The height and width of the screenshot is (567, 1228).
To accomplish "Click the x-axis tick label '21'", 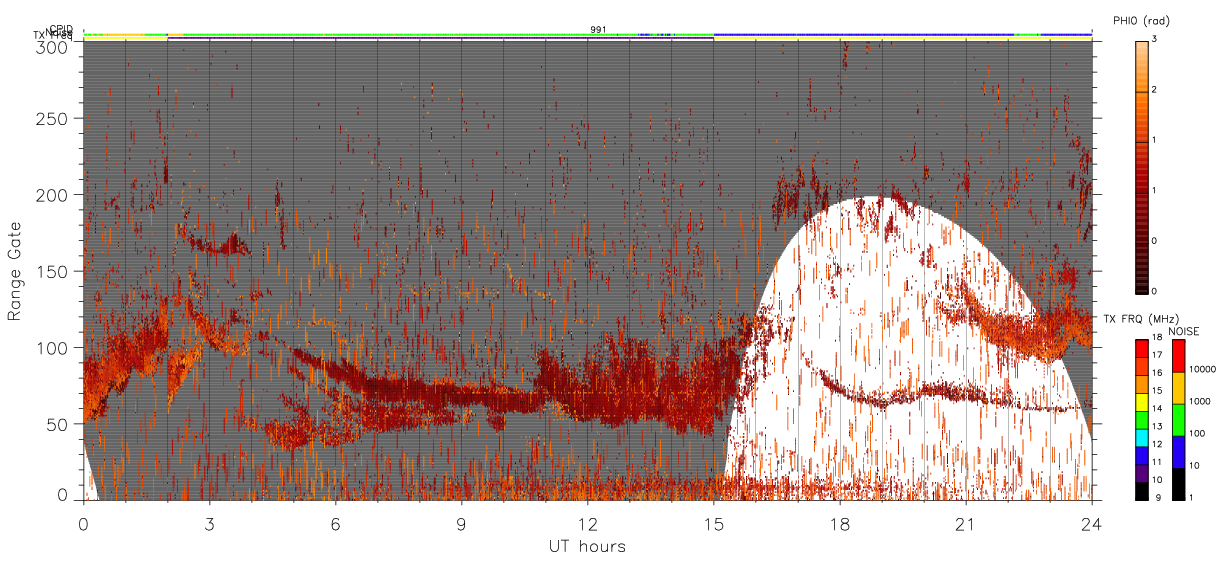I will 966,523.
